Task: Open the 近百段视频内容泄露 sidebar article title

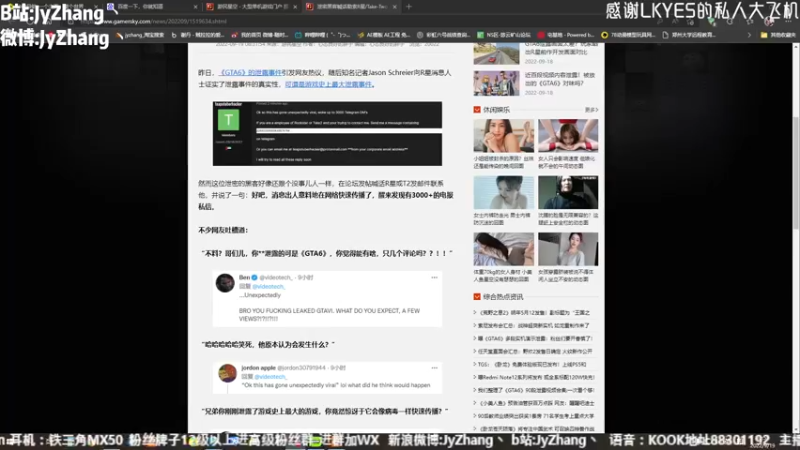Action: (x=560, y=79)
